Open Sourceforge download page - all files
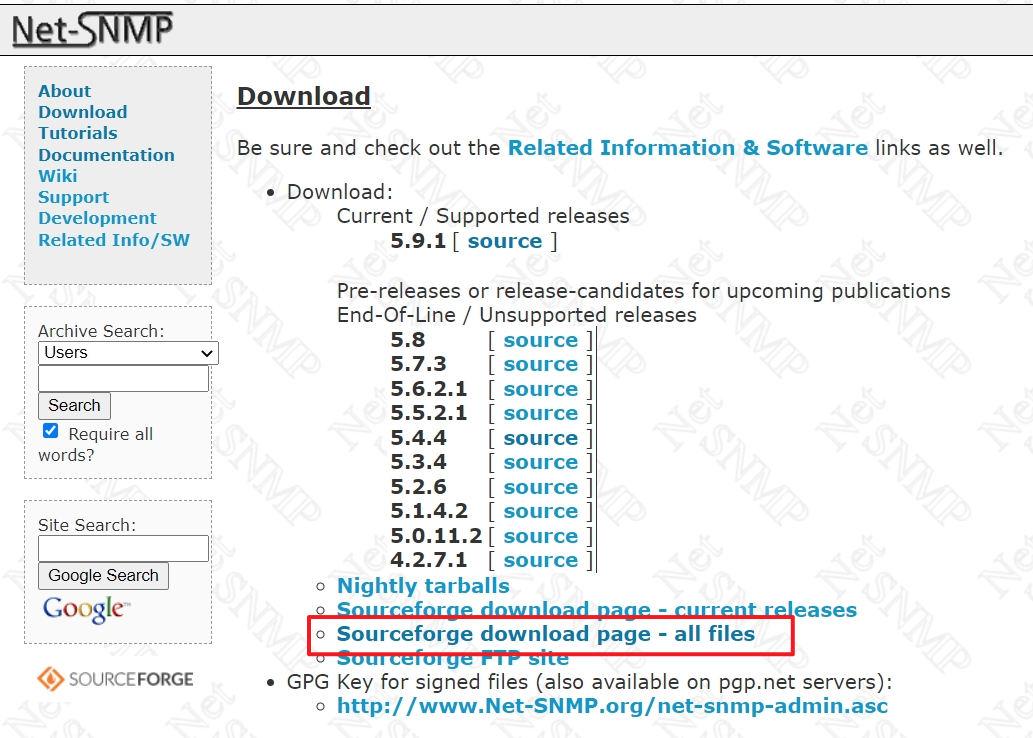1033x738 pixels. tap(545, 634)
